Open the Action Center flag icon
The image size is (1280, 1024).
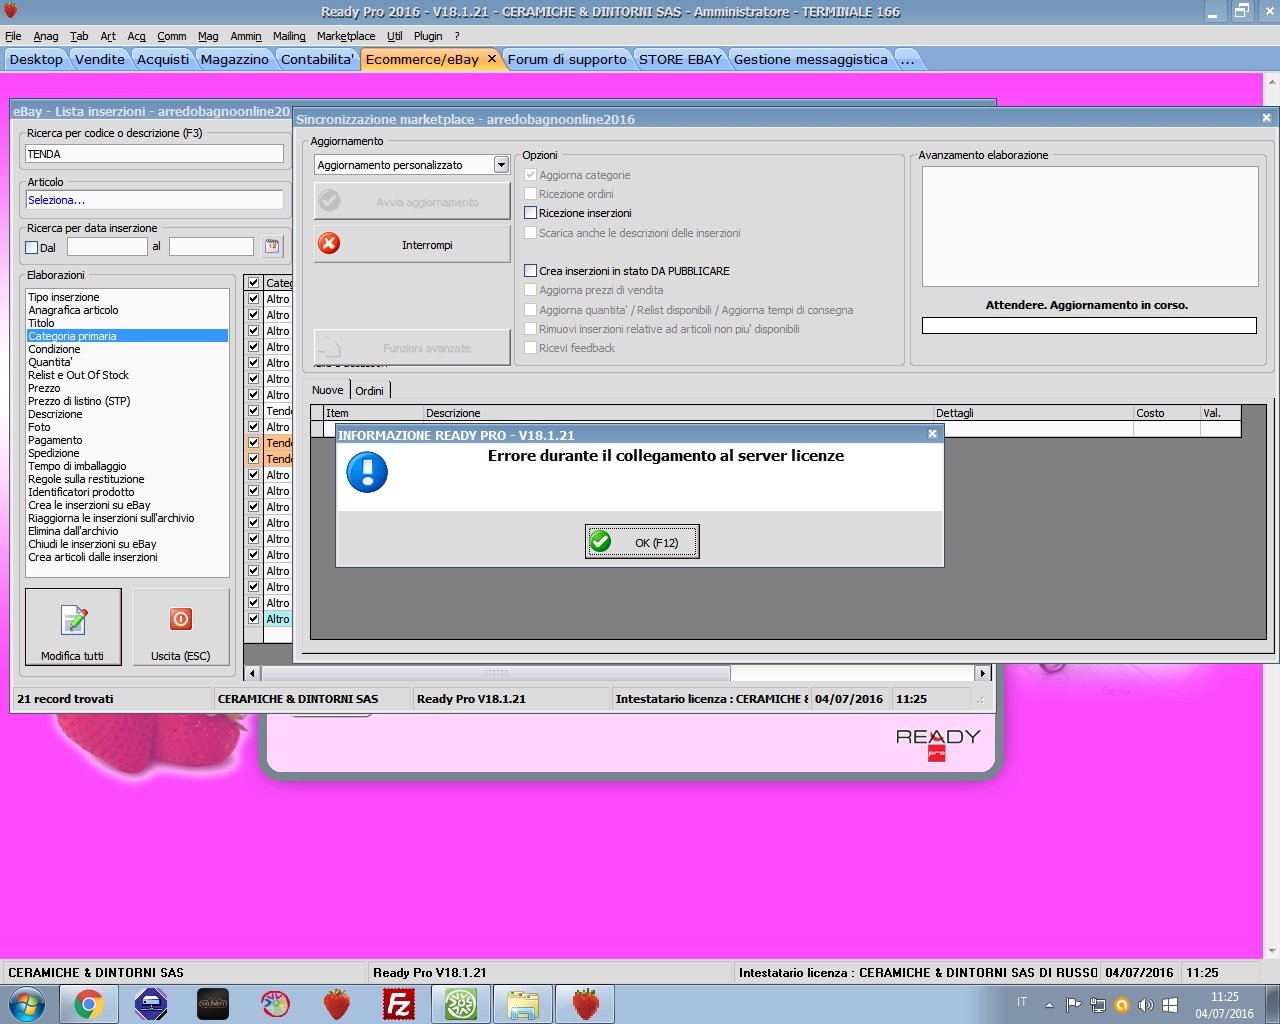click(x=1074, y=1005)
